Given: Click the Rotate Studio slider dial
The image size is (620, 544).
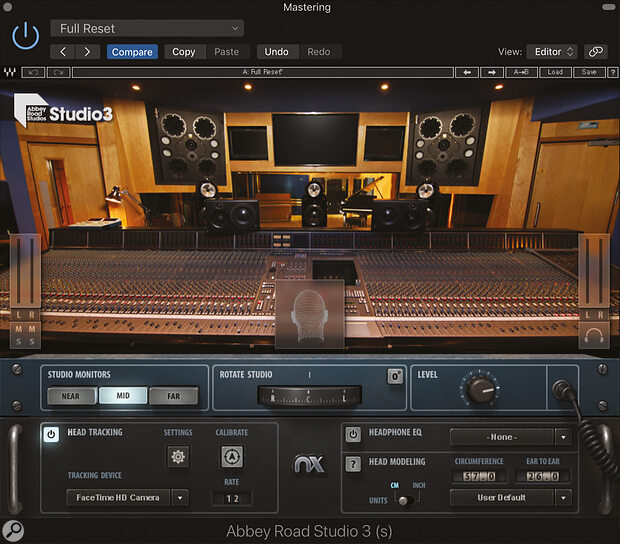Looking at the screenshot, I should coord(310,396).
